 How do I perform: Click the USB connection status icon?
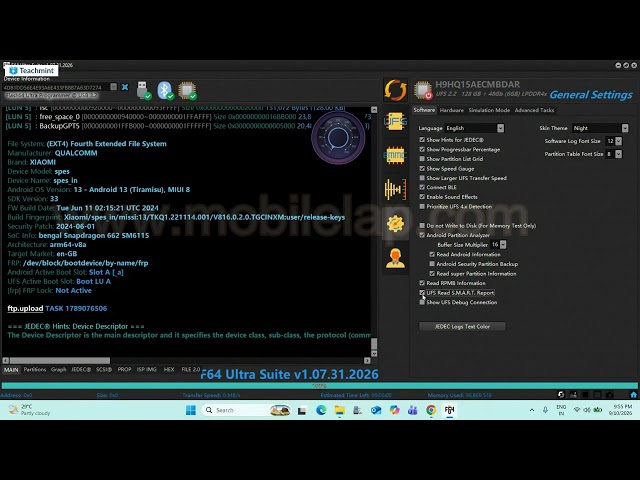click(143, 90)
